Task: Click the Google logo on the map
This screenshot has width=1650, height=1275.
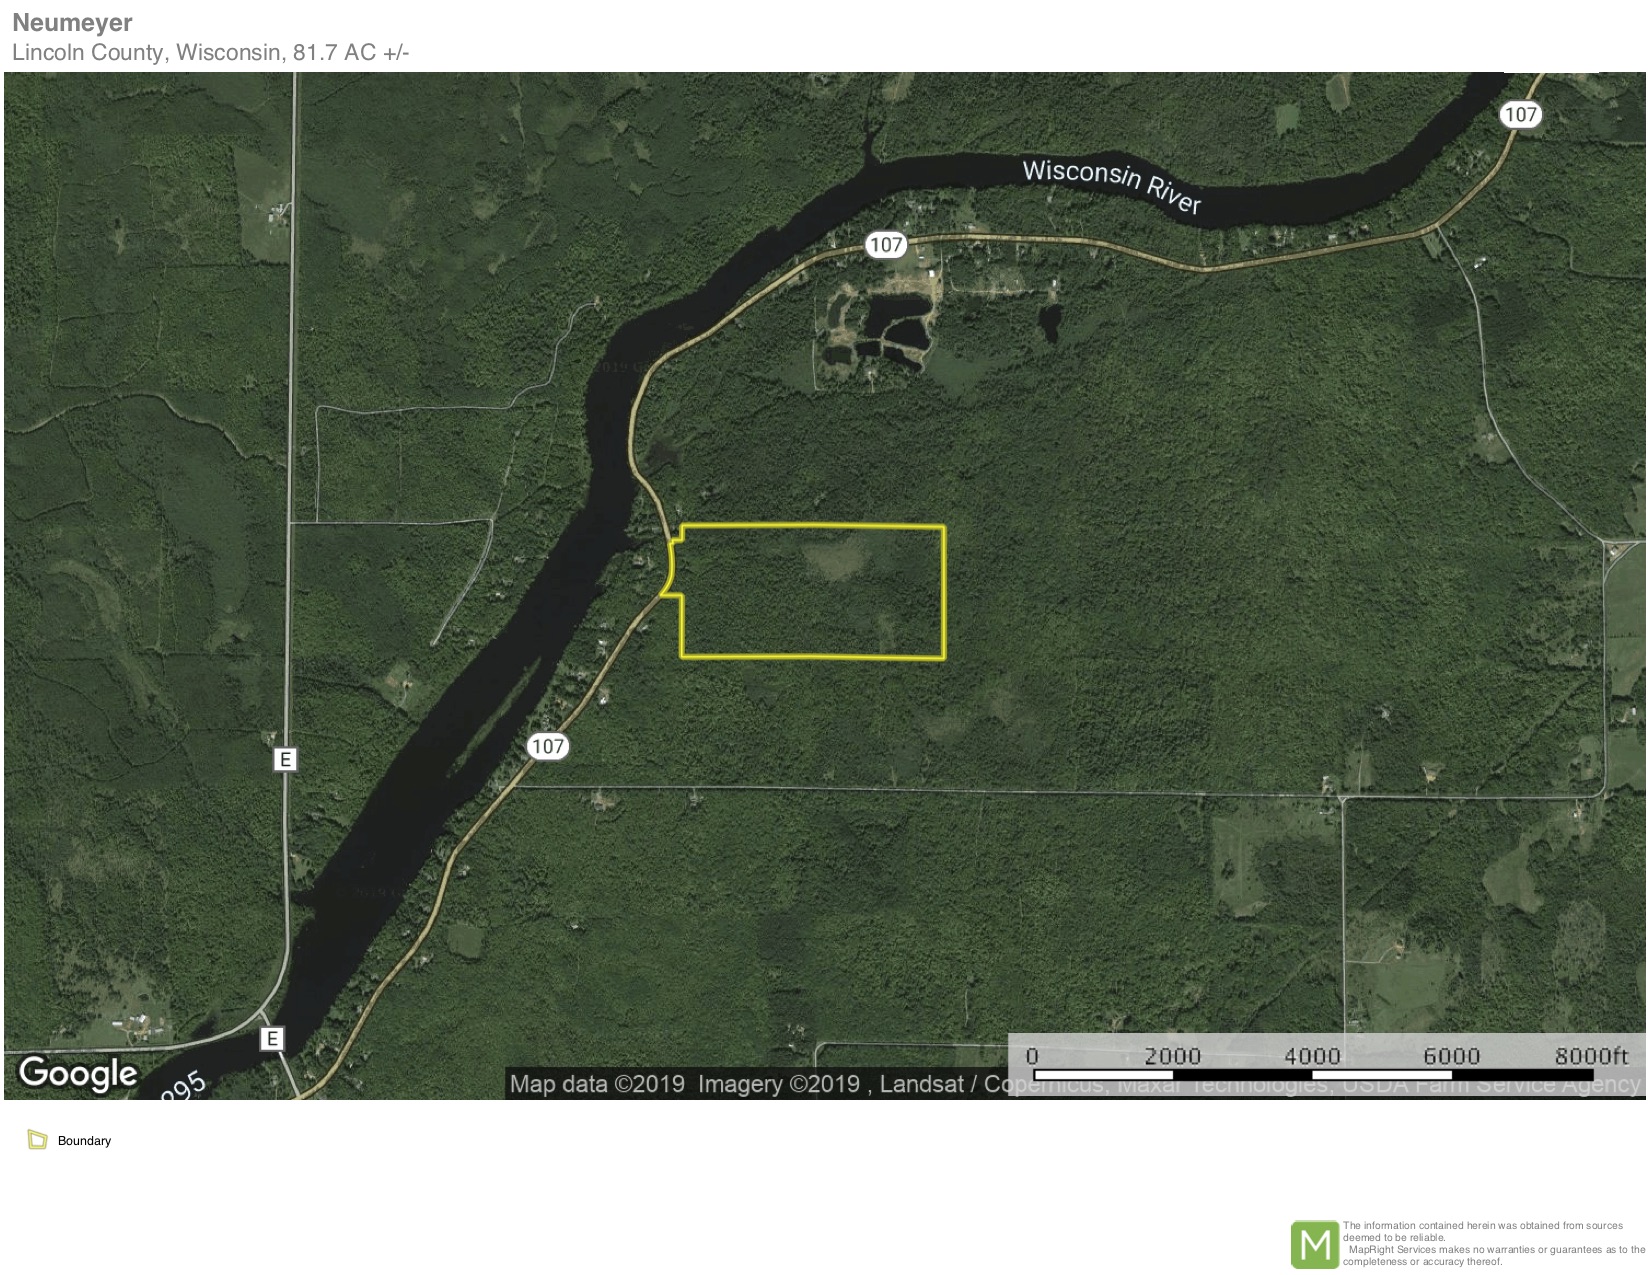Action: [x=78, y=1073]
